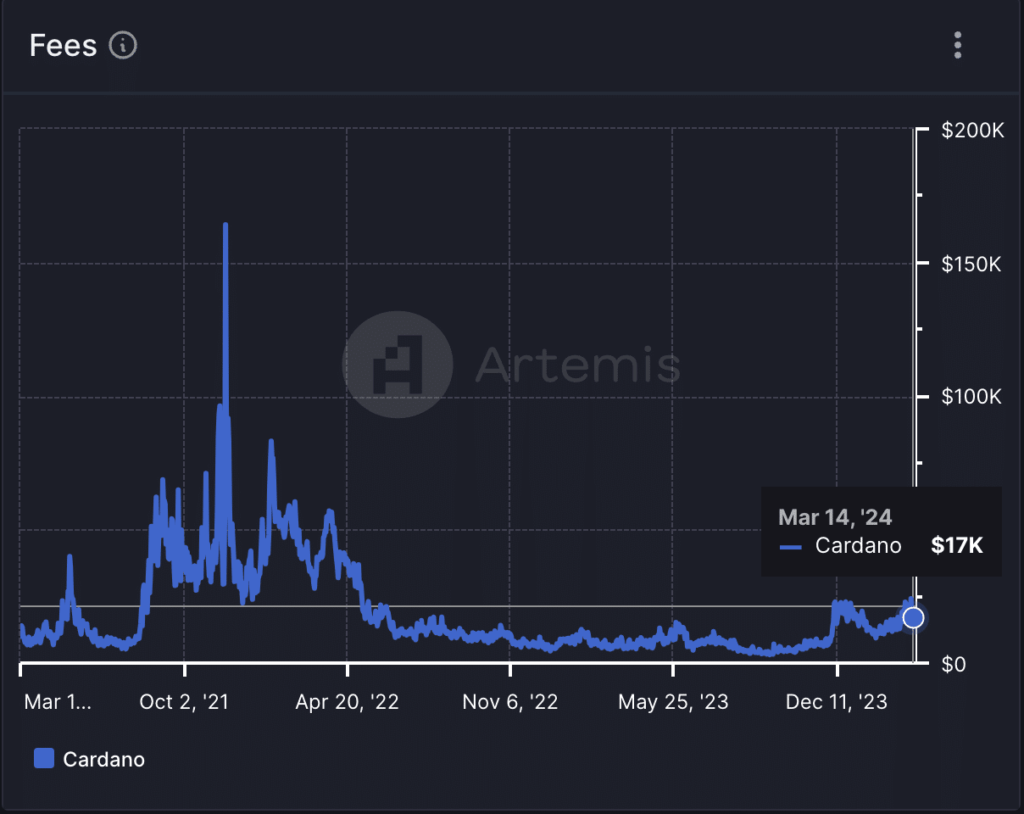Click the $17K value in tooltip
The width and height of the screenshot is (1024, 814).
[957, 546]
